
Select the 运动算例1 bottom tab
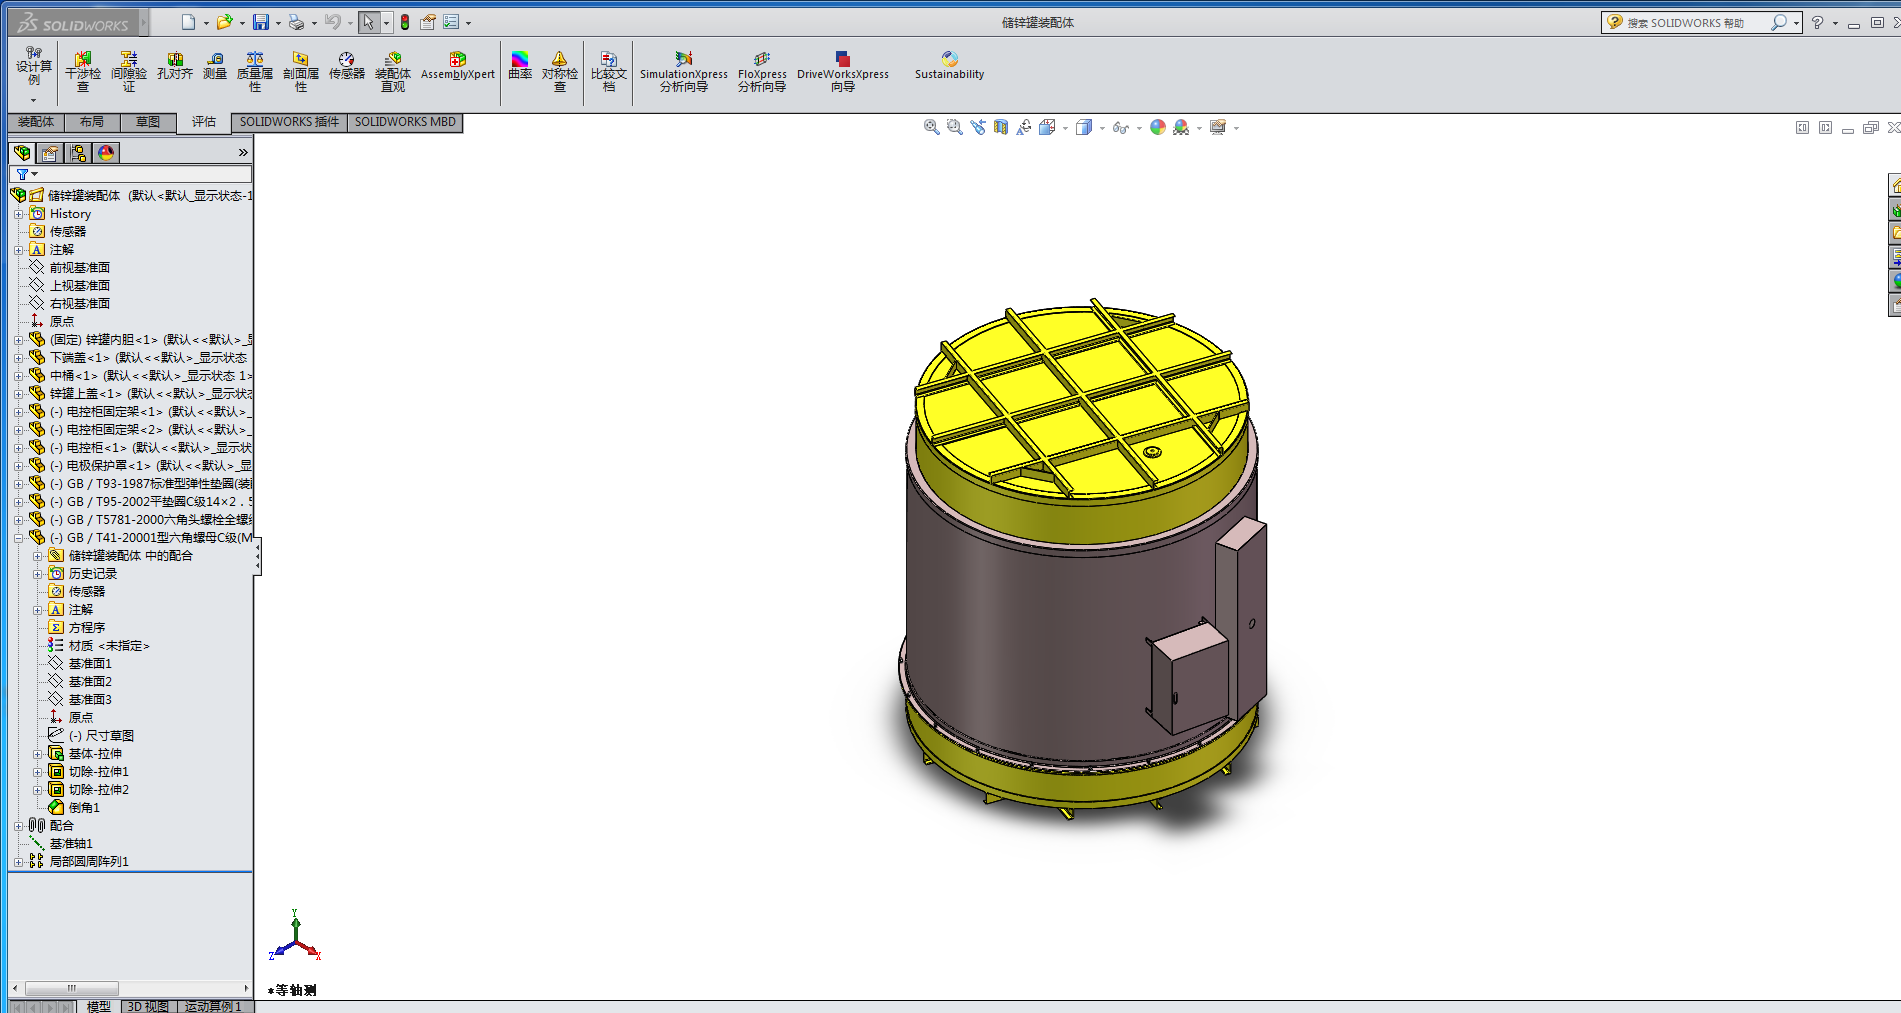pyautogui.click(x=213, y=1006)
